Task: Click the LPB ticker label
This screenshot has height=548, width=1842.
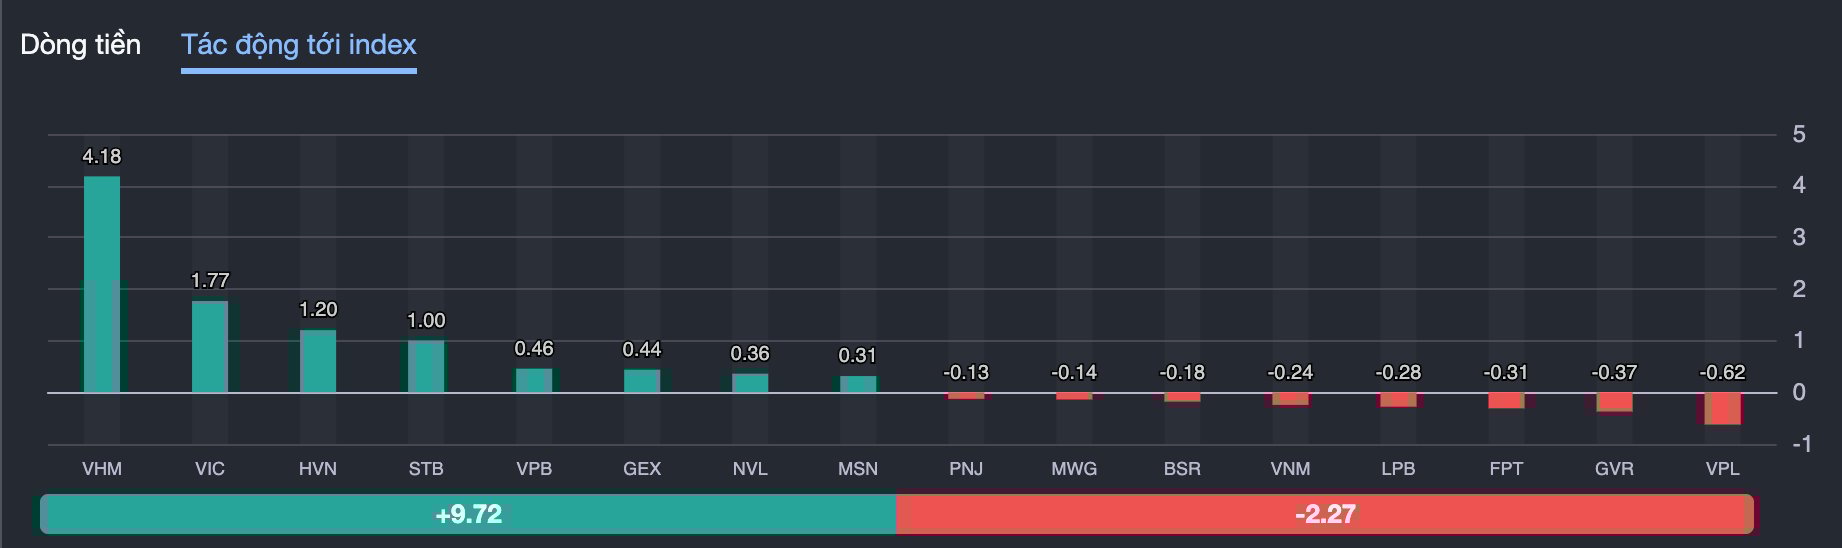Action: point(1398,469)
